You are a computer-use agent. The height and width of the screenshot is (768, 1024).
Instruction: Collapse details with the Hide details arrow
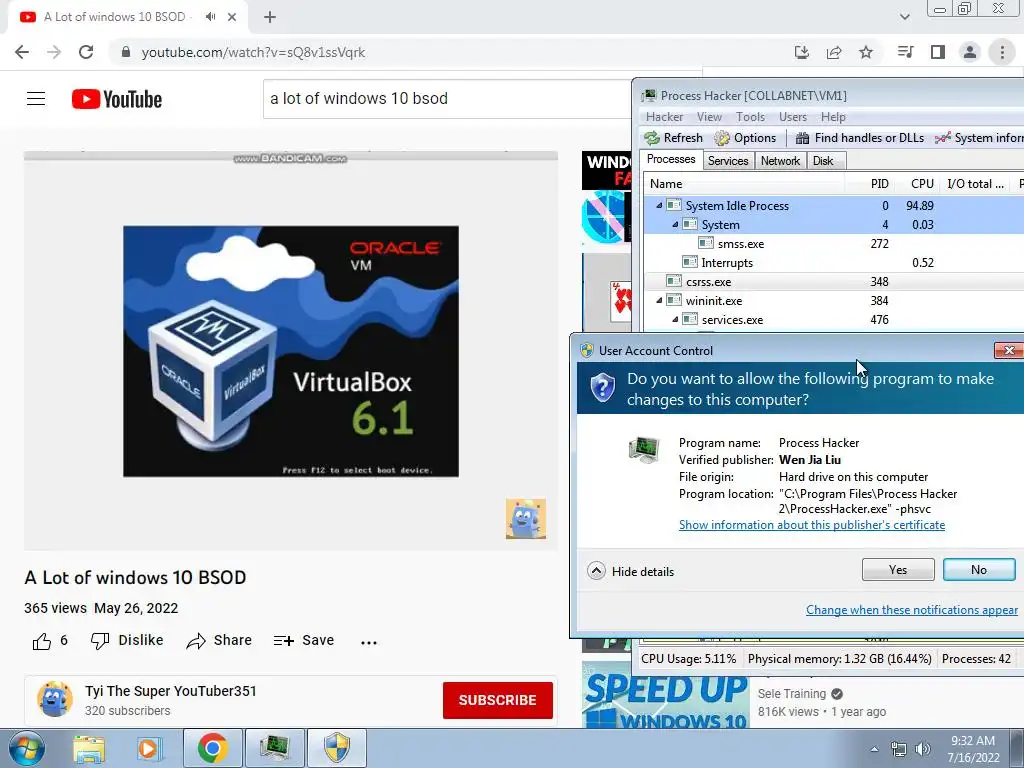pyautogui.click(x=596, y=571)
